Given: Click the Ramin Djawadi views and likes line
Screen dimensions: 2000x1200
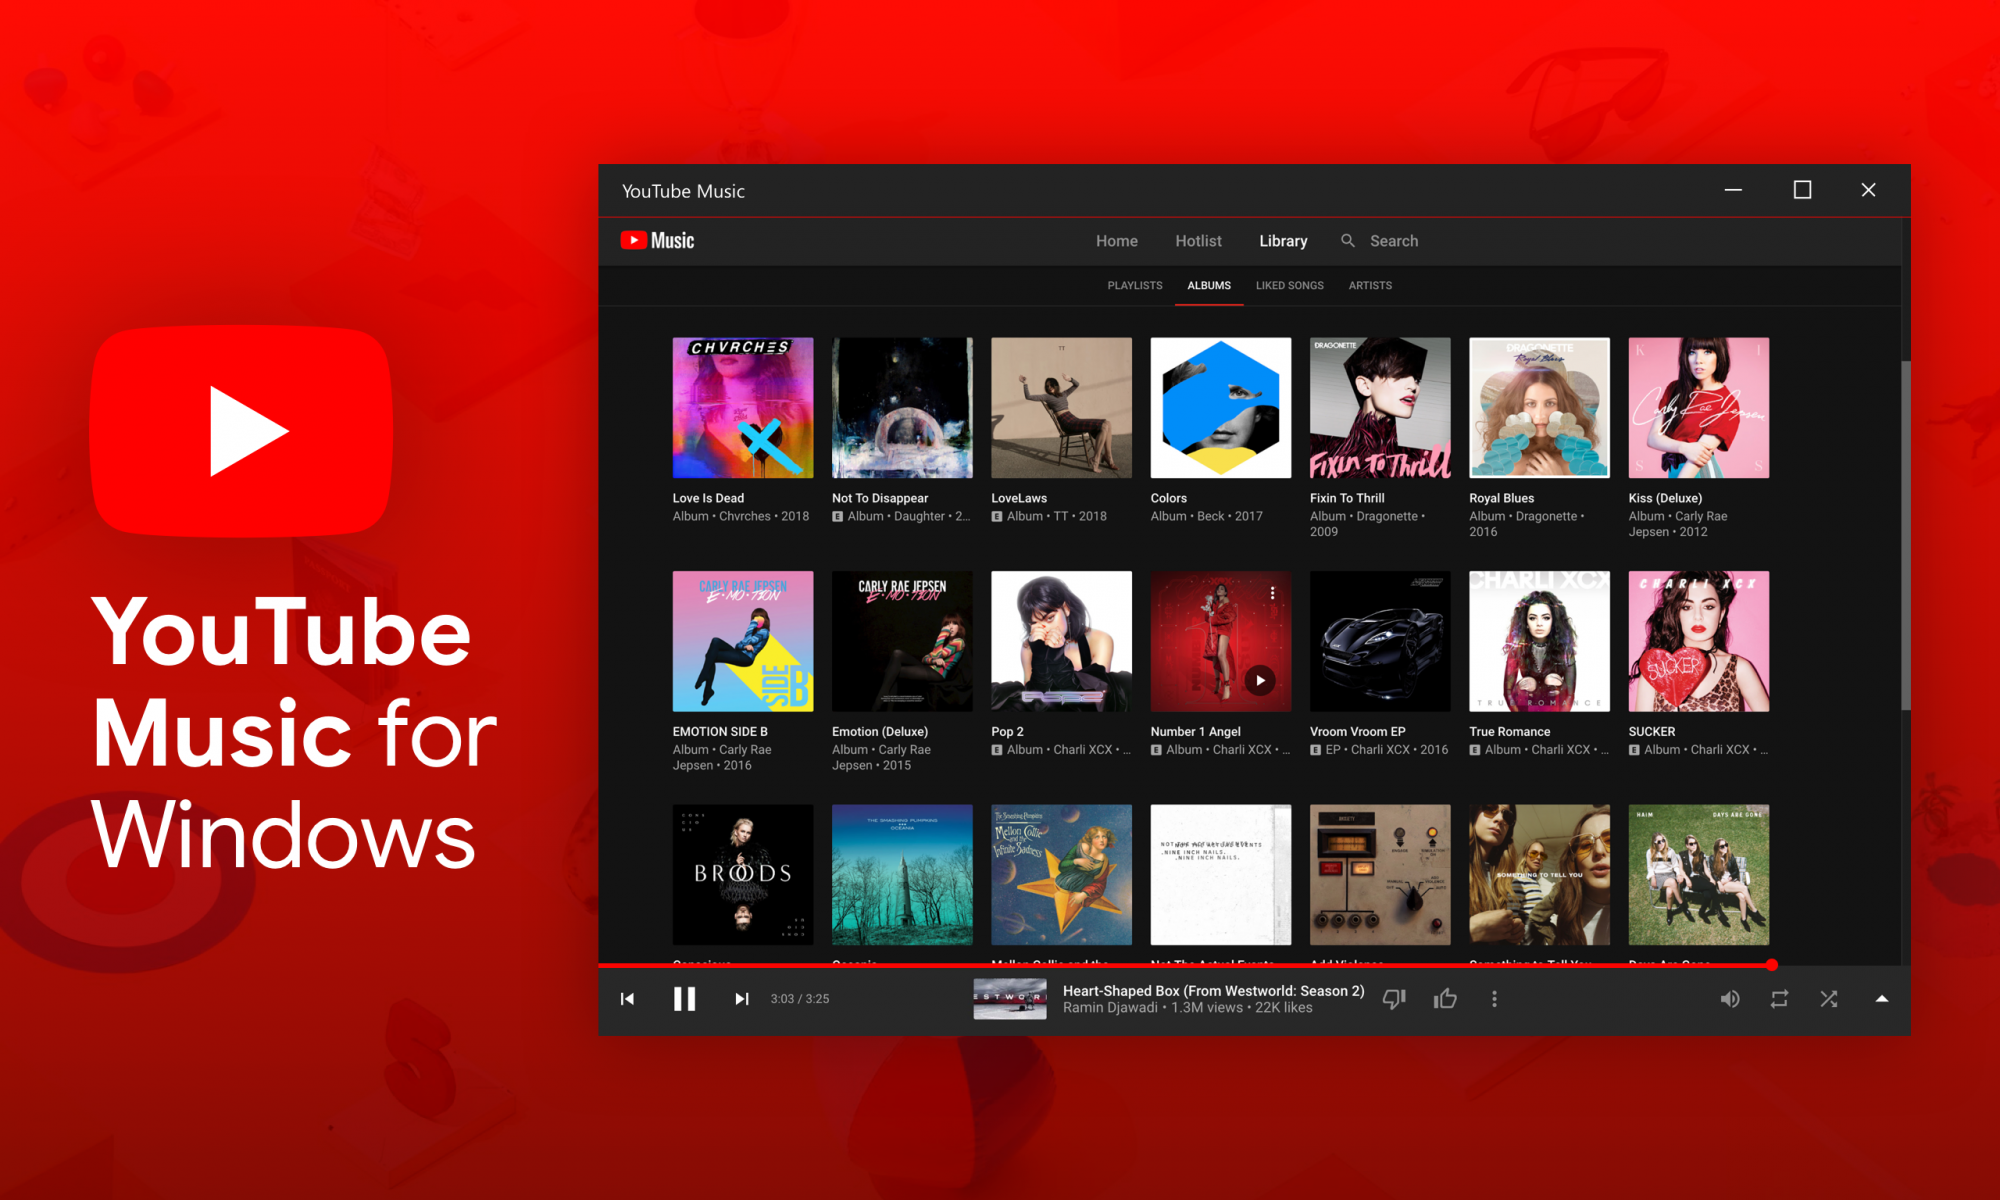Looking at the screenshot, I should tap(1187, 1008).
